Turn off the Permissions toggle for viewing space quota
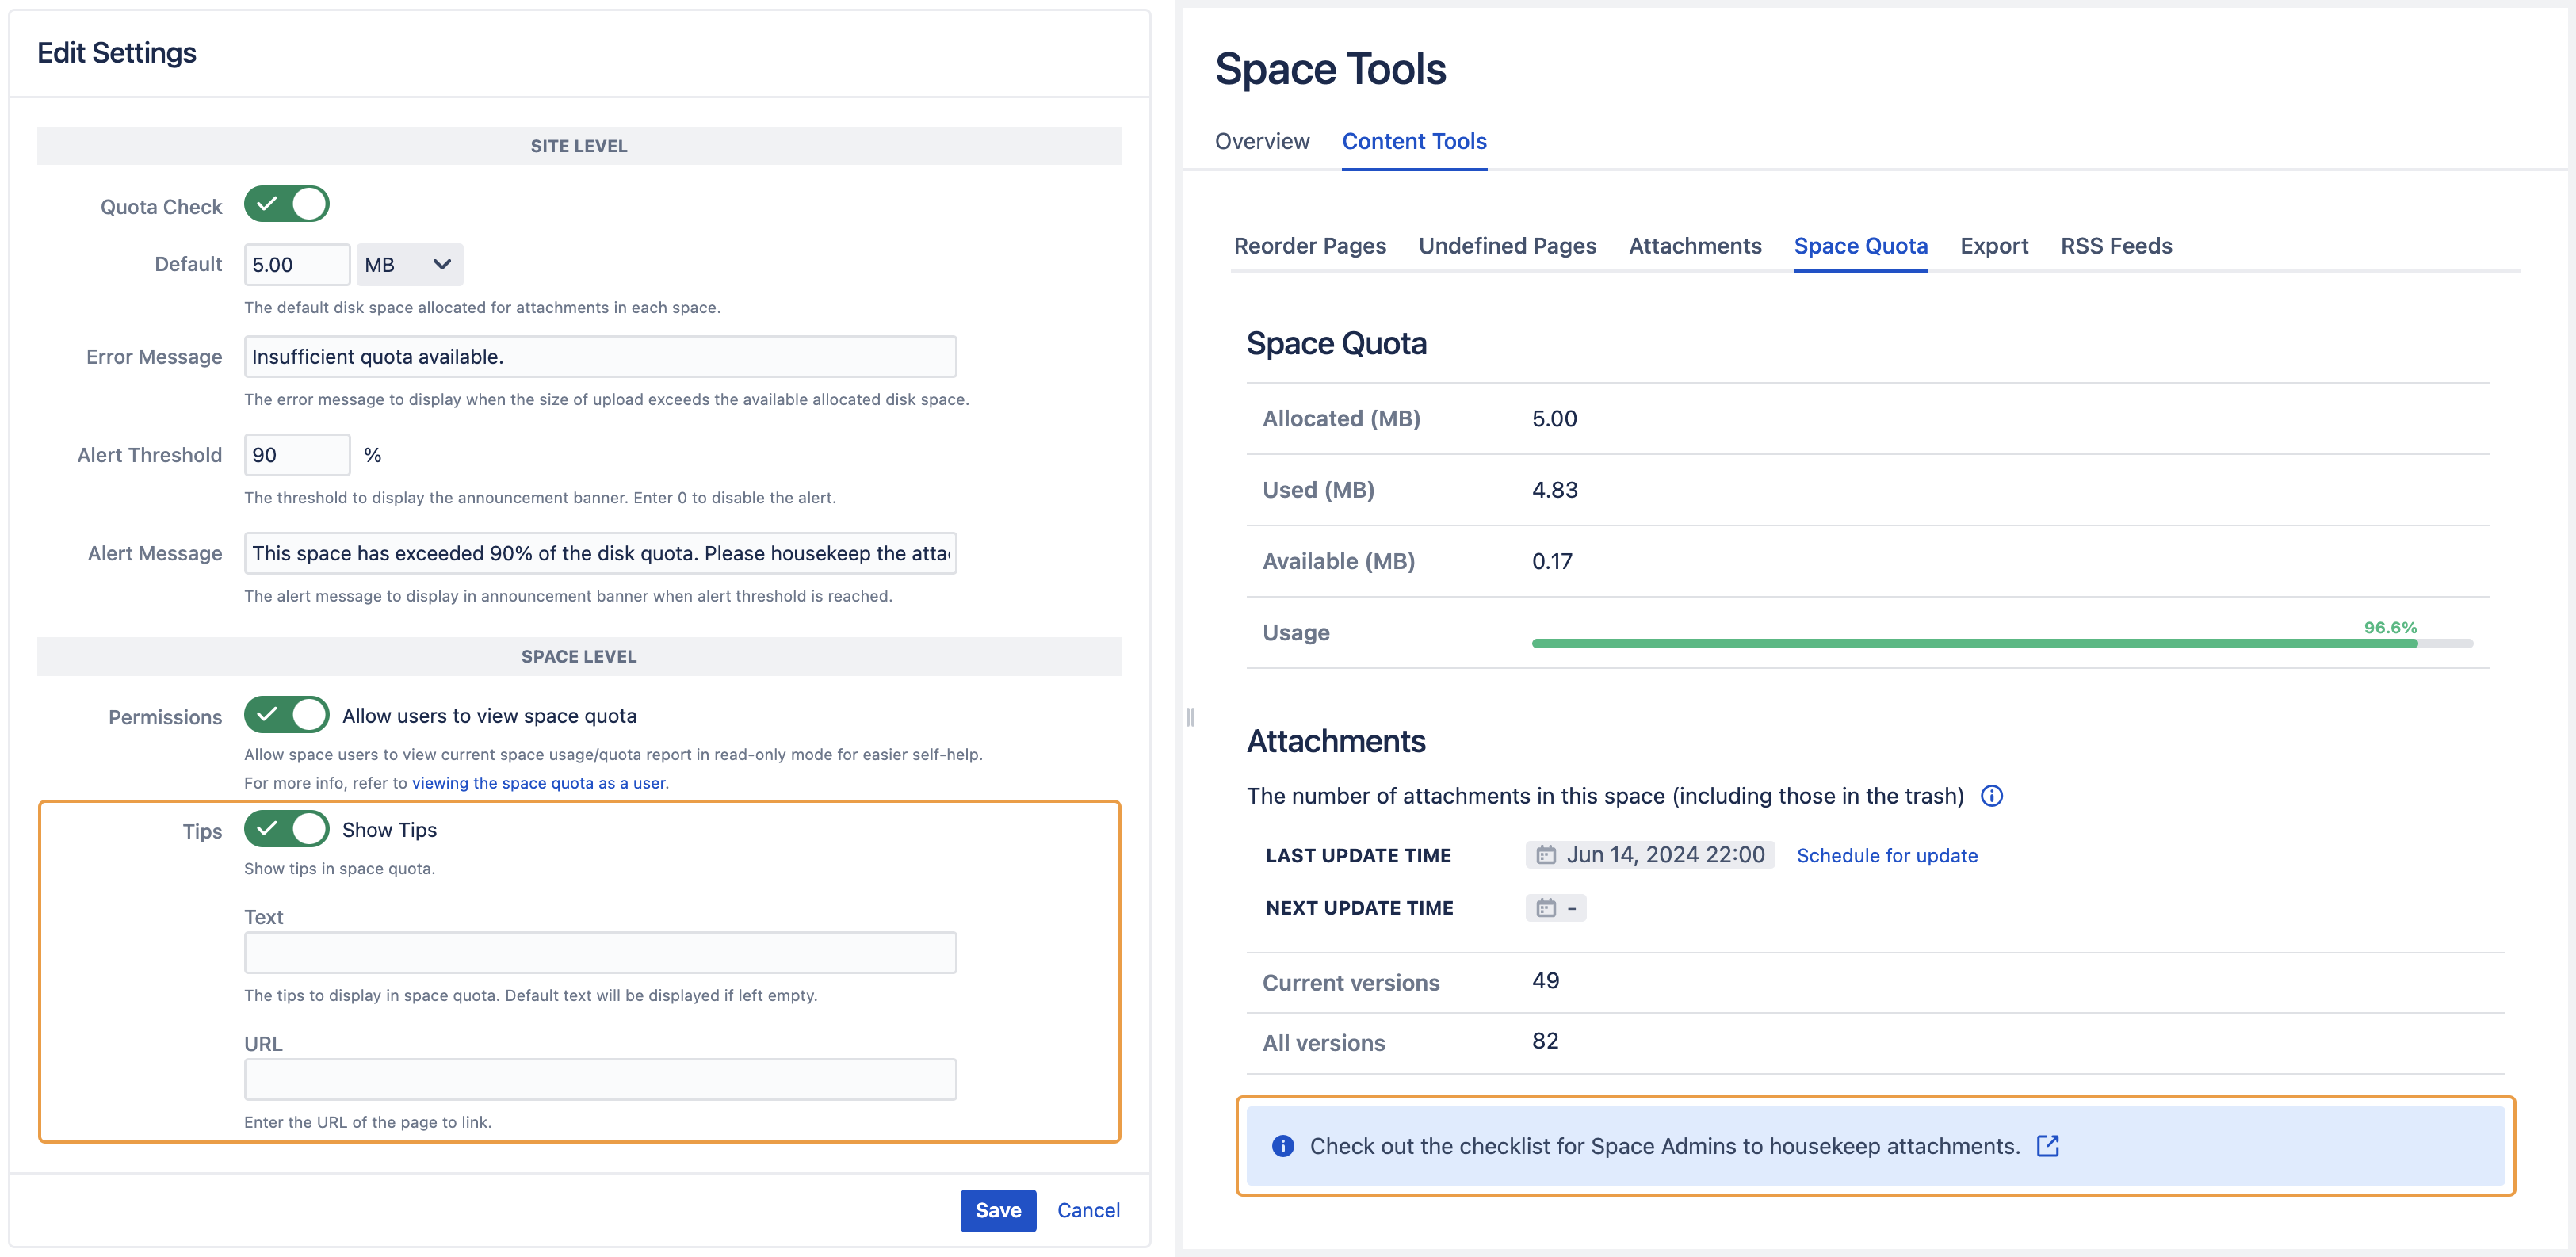 [286, 715]
